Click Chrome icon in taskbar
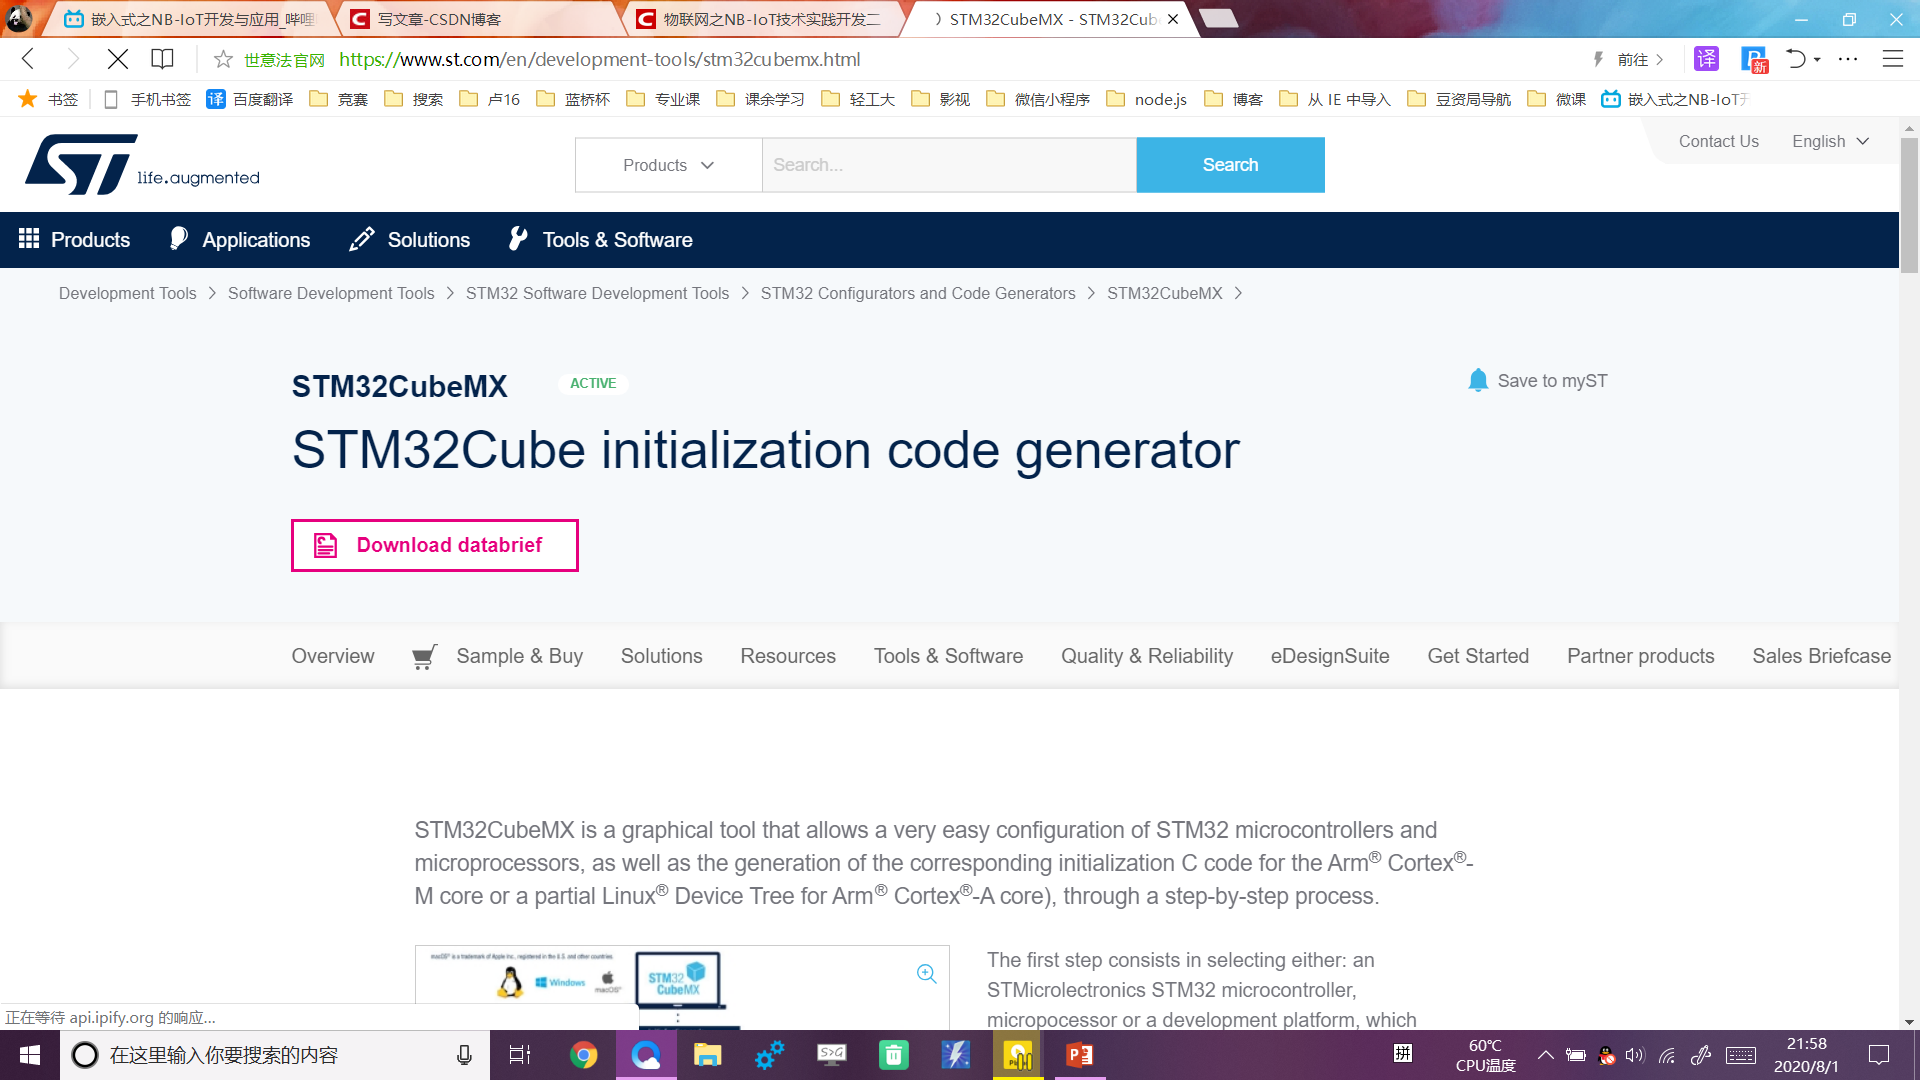This screenshot has height=1080, width=1920. [x=583, y=1055]
